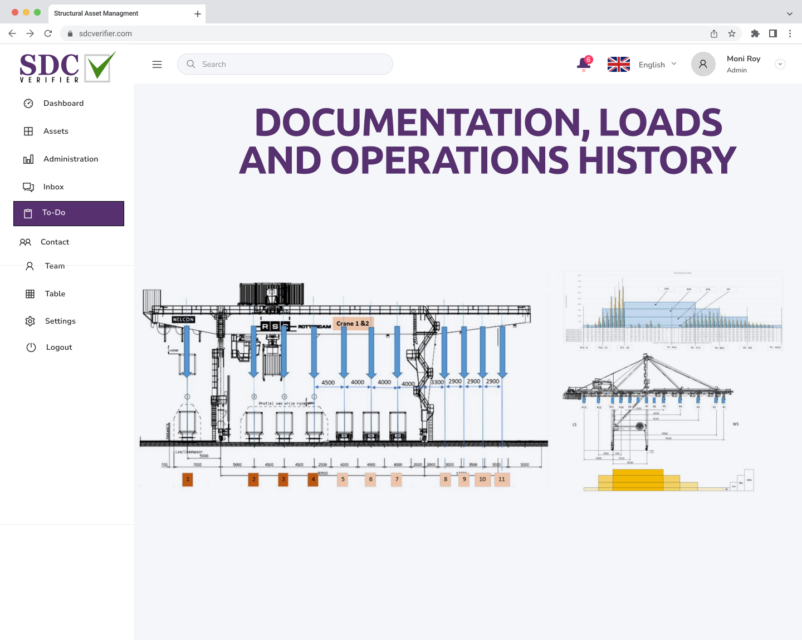802x640 pixels.
Task: Click the Administration bar-chart icon
Action: (x=30, y=158)
